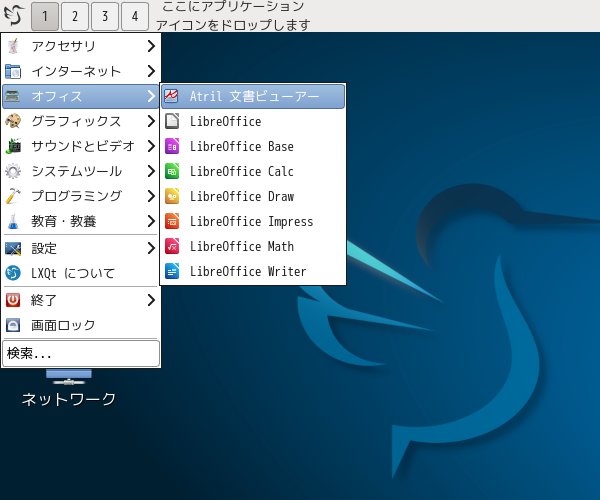600x500 pixels.
Task: Expand the 設定 submenu arrow
Action: pos(151,249)
